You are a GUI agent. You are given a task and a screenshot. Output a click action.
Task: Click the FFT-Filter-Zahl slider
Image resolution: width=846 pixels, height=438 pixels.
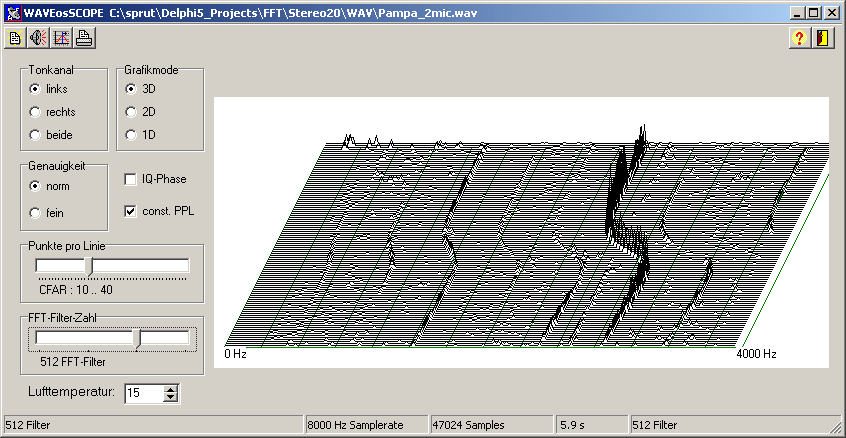click(x=138, y=339)
